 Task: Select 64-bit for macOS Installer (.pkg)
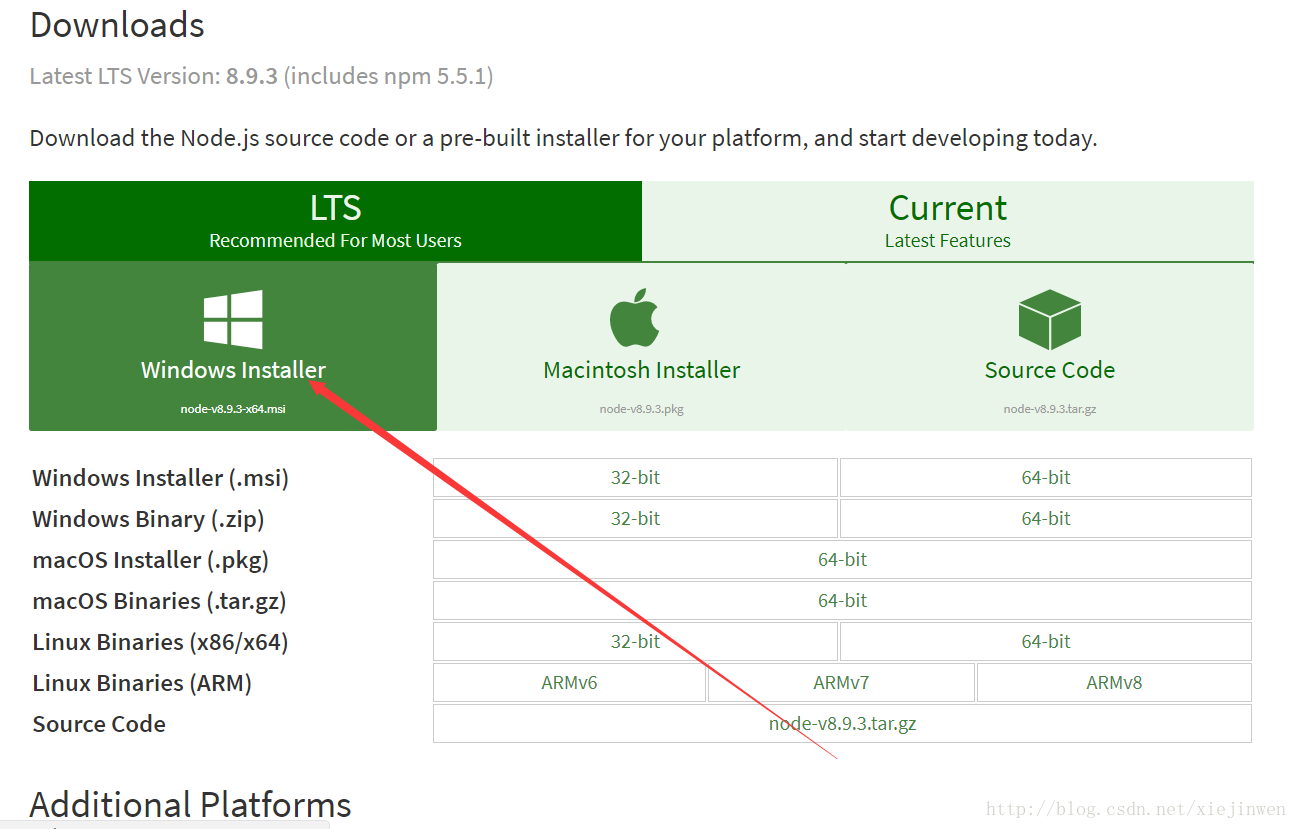tap(842, 560)
